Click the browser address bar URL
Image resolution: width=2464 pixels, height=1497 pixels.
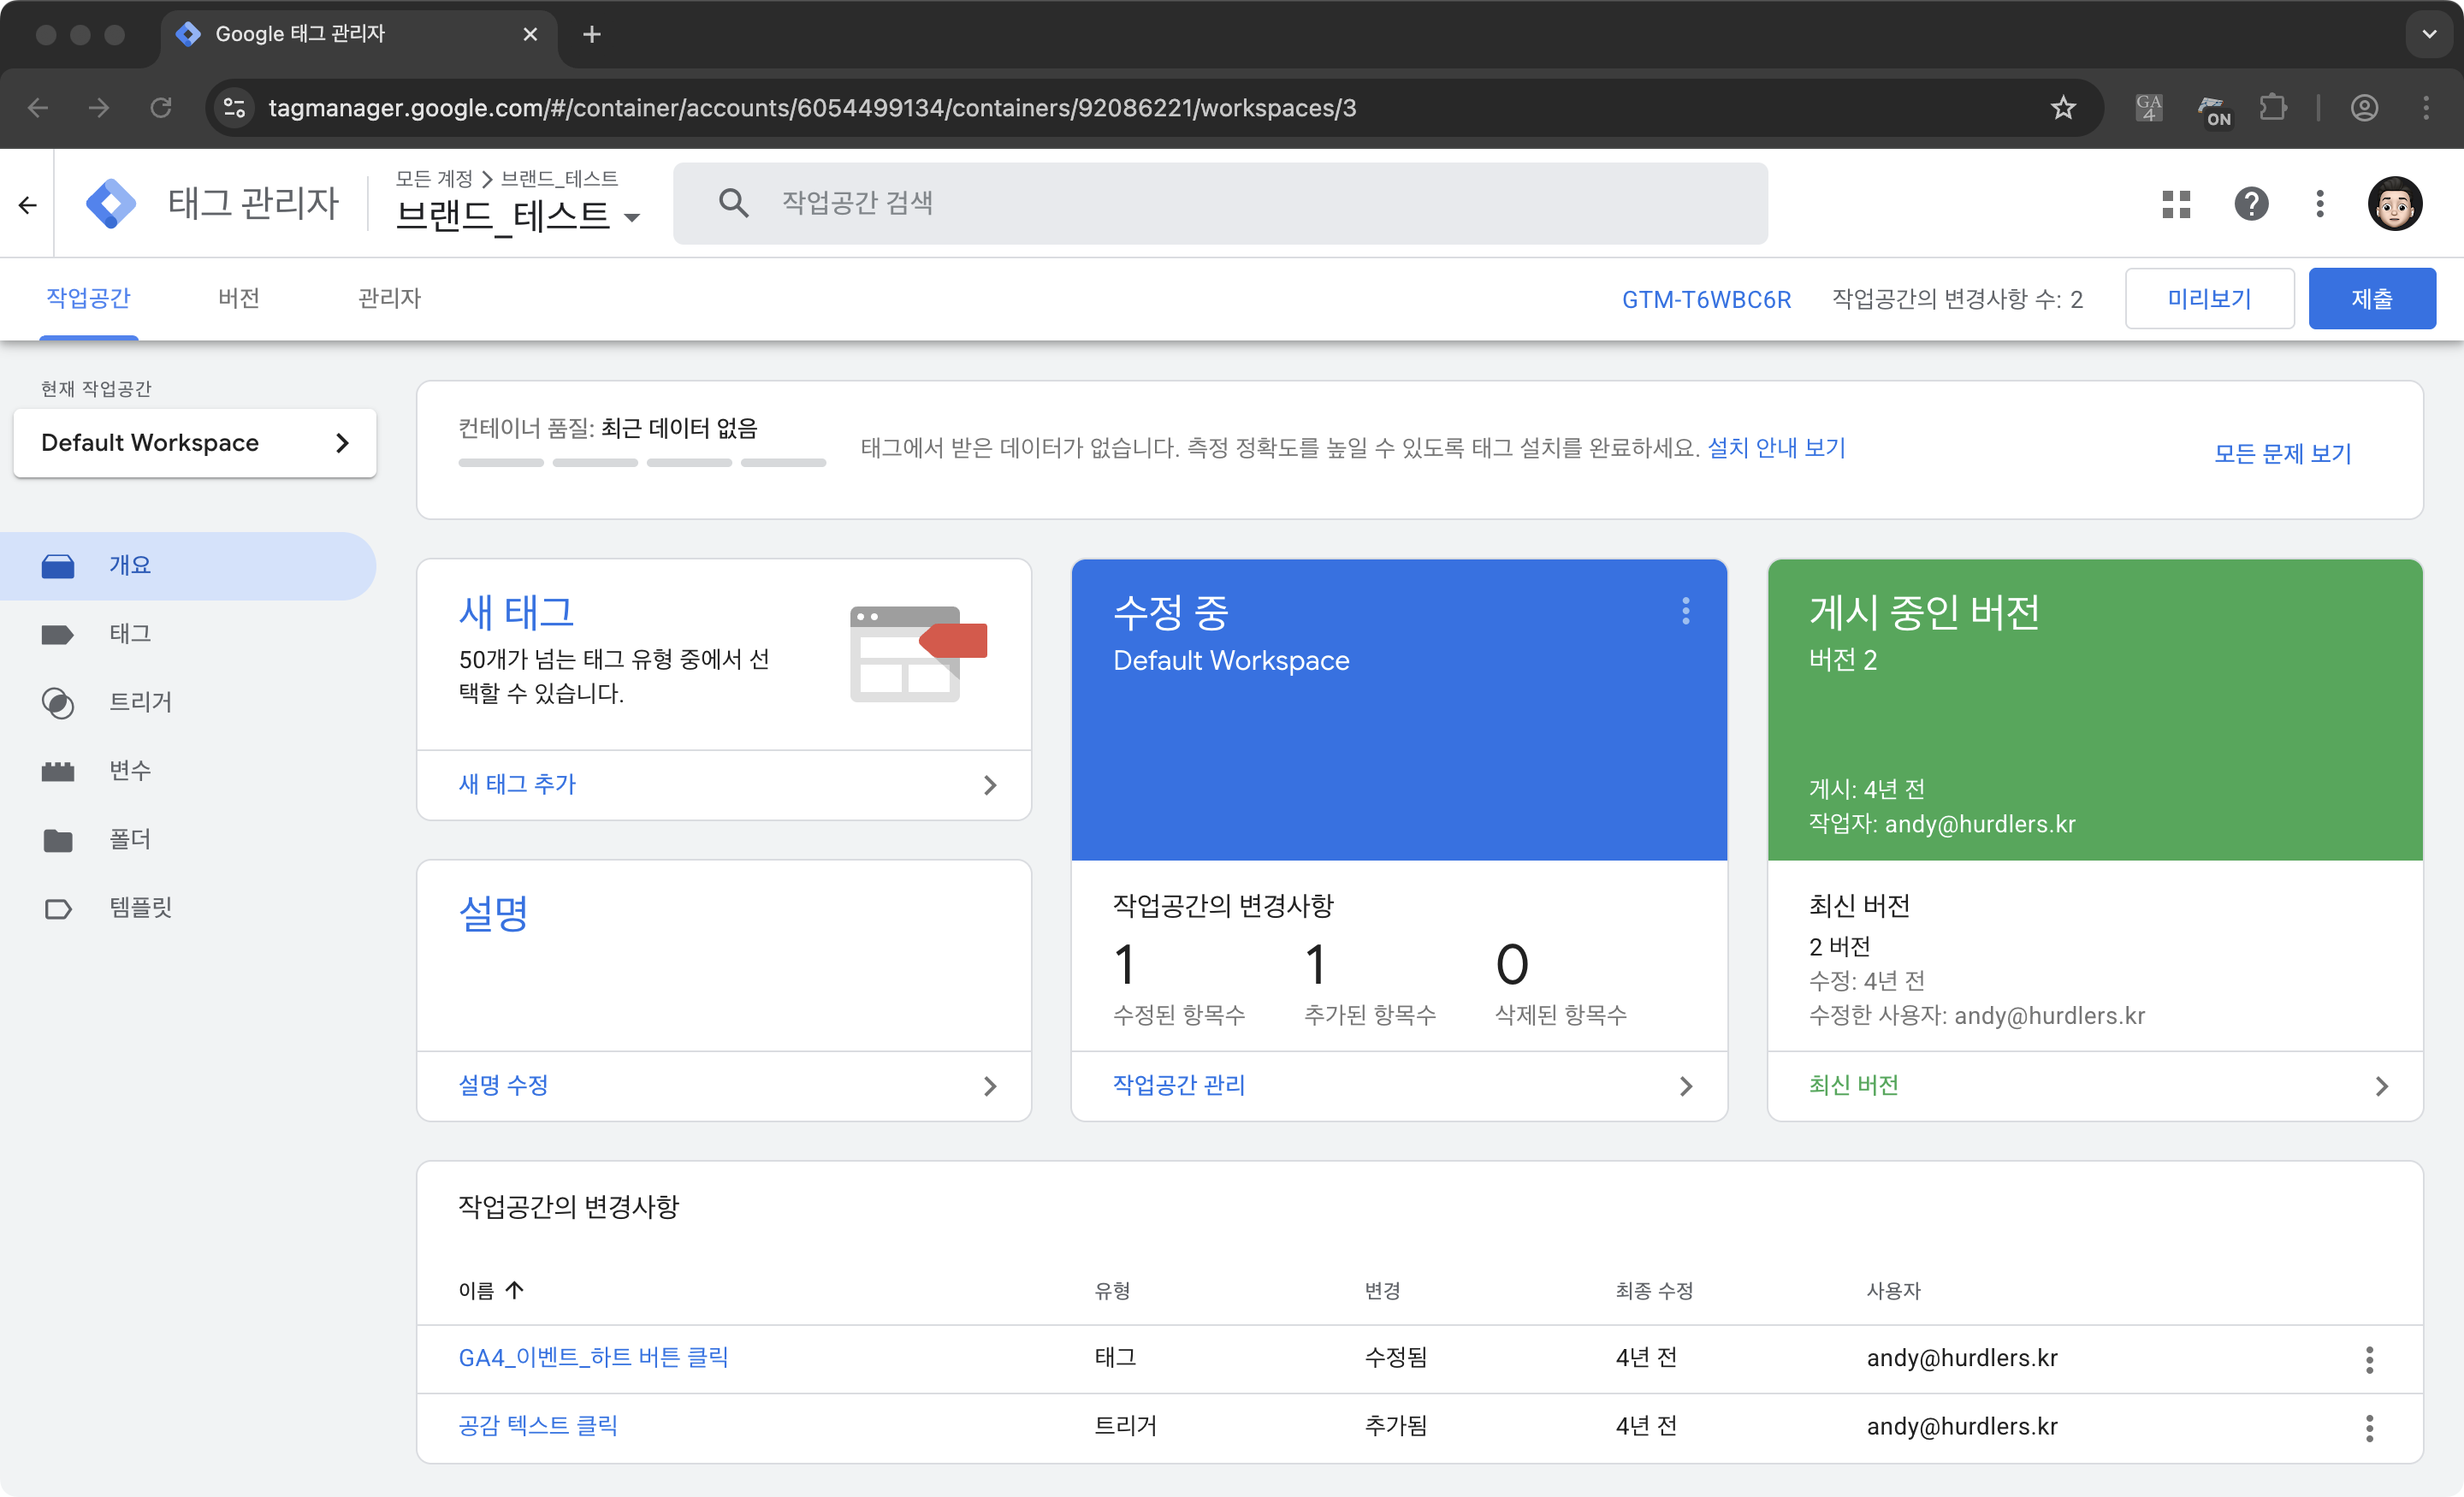(x=812, y=108)
